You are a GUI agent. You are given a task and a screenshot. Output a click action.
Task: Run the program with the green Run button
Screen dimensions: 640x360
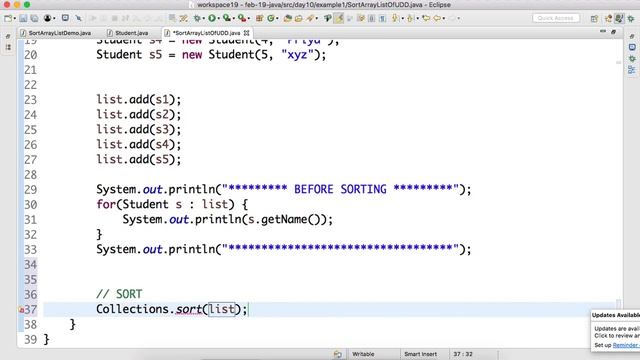[212, 18]
